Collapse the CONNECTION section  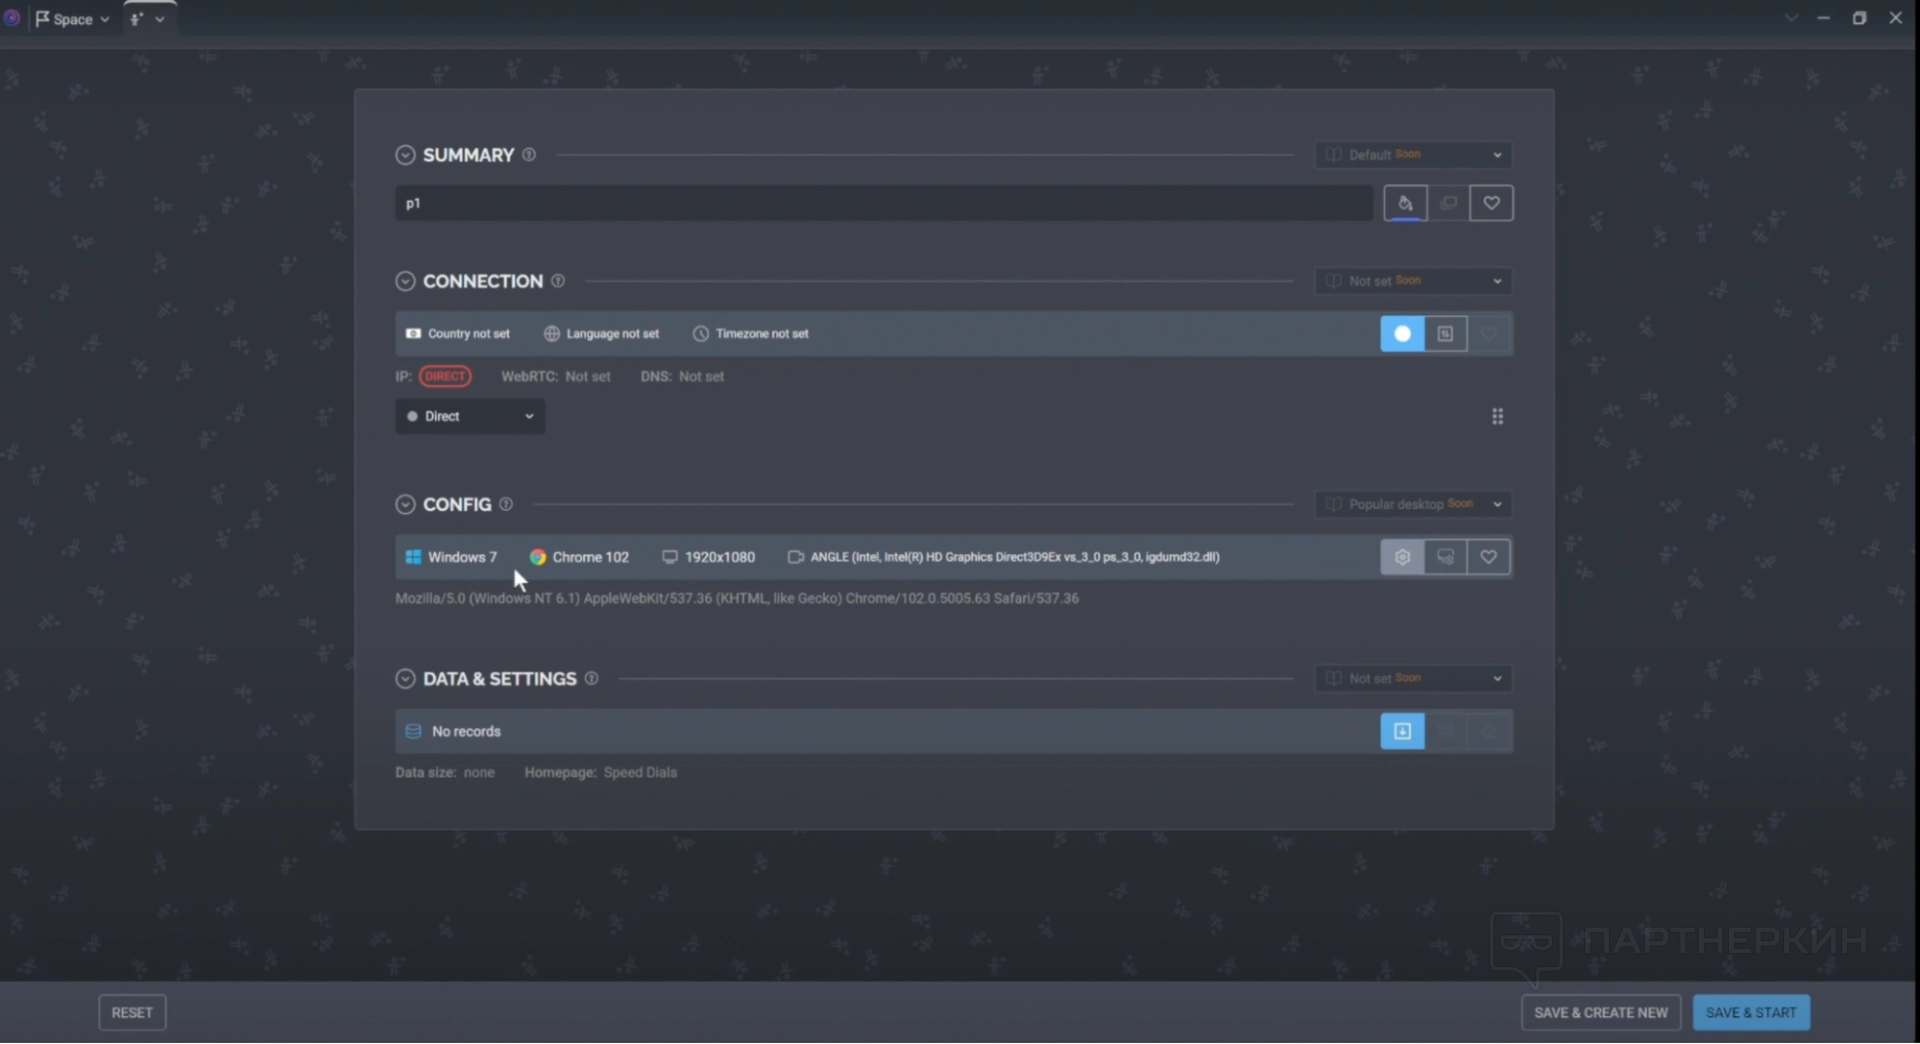(x=405, y=282)
